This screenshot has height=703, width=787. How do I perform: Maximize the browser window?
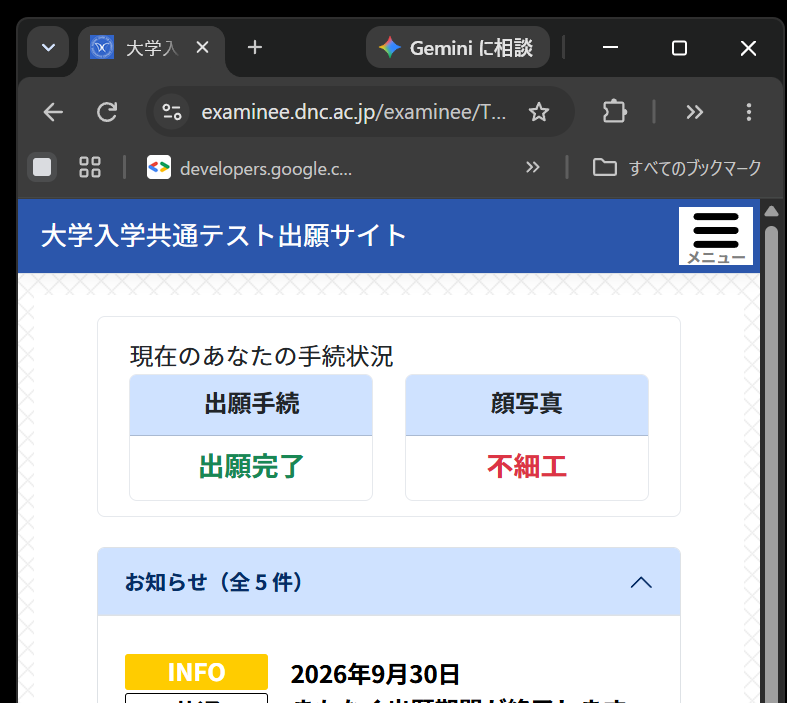pos(679,48)
